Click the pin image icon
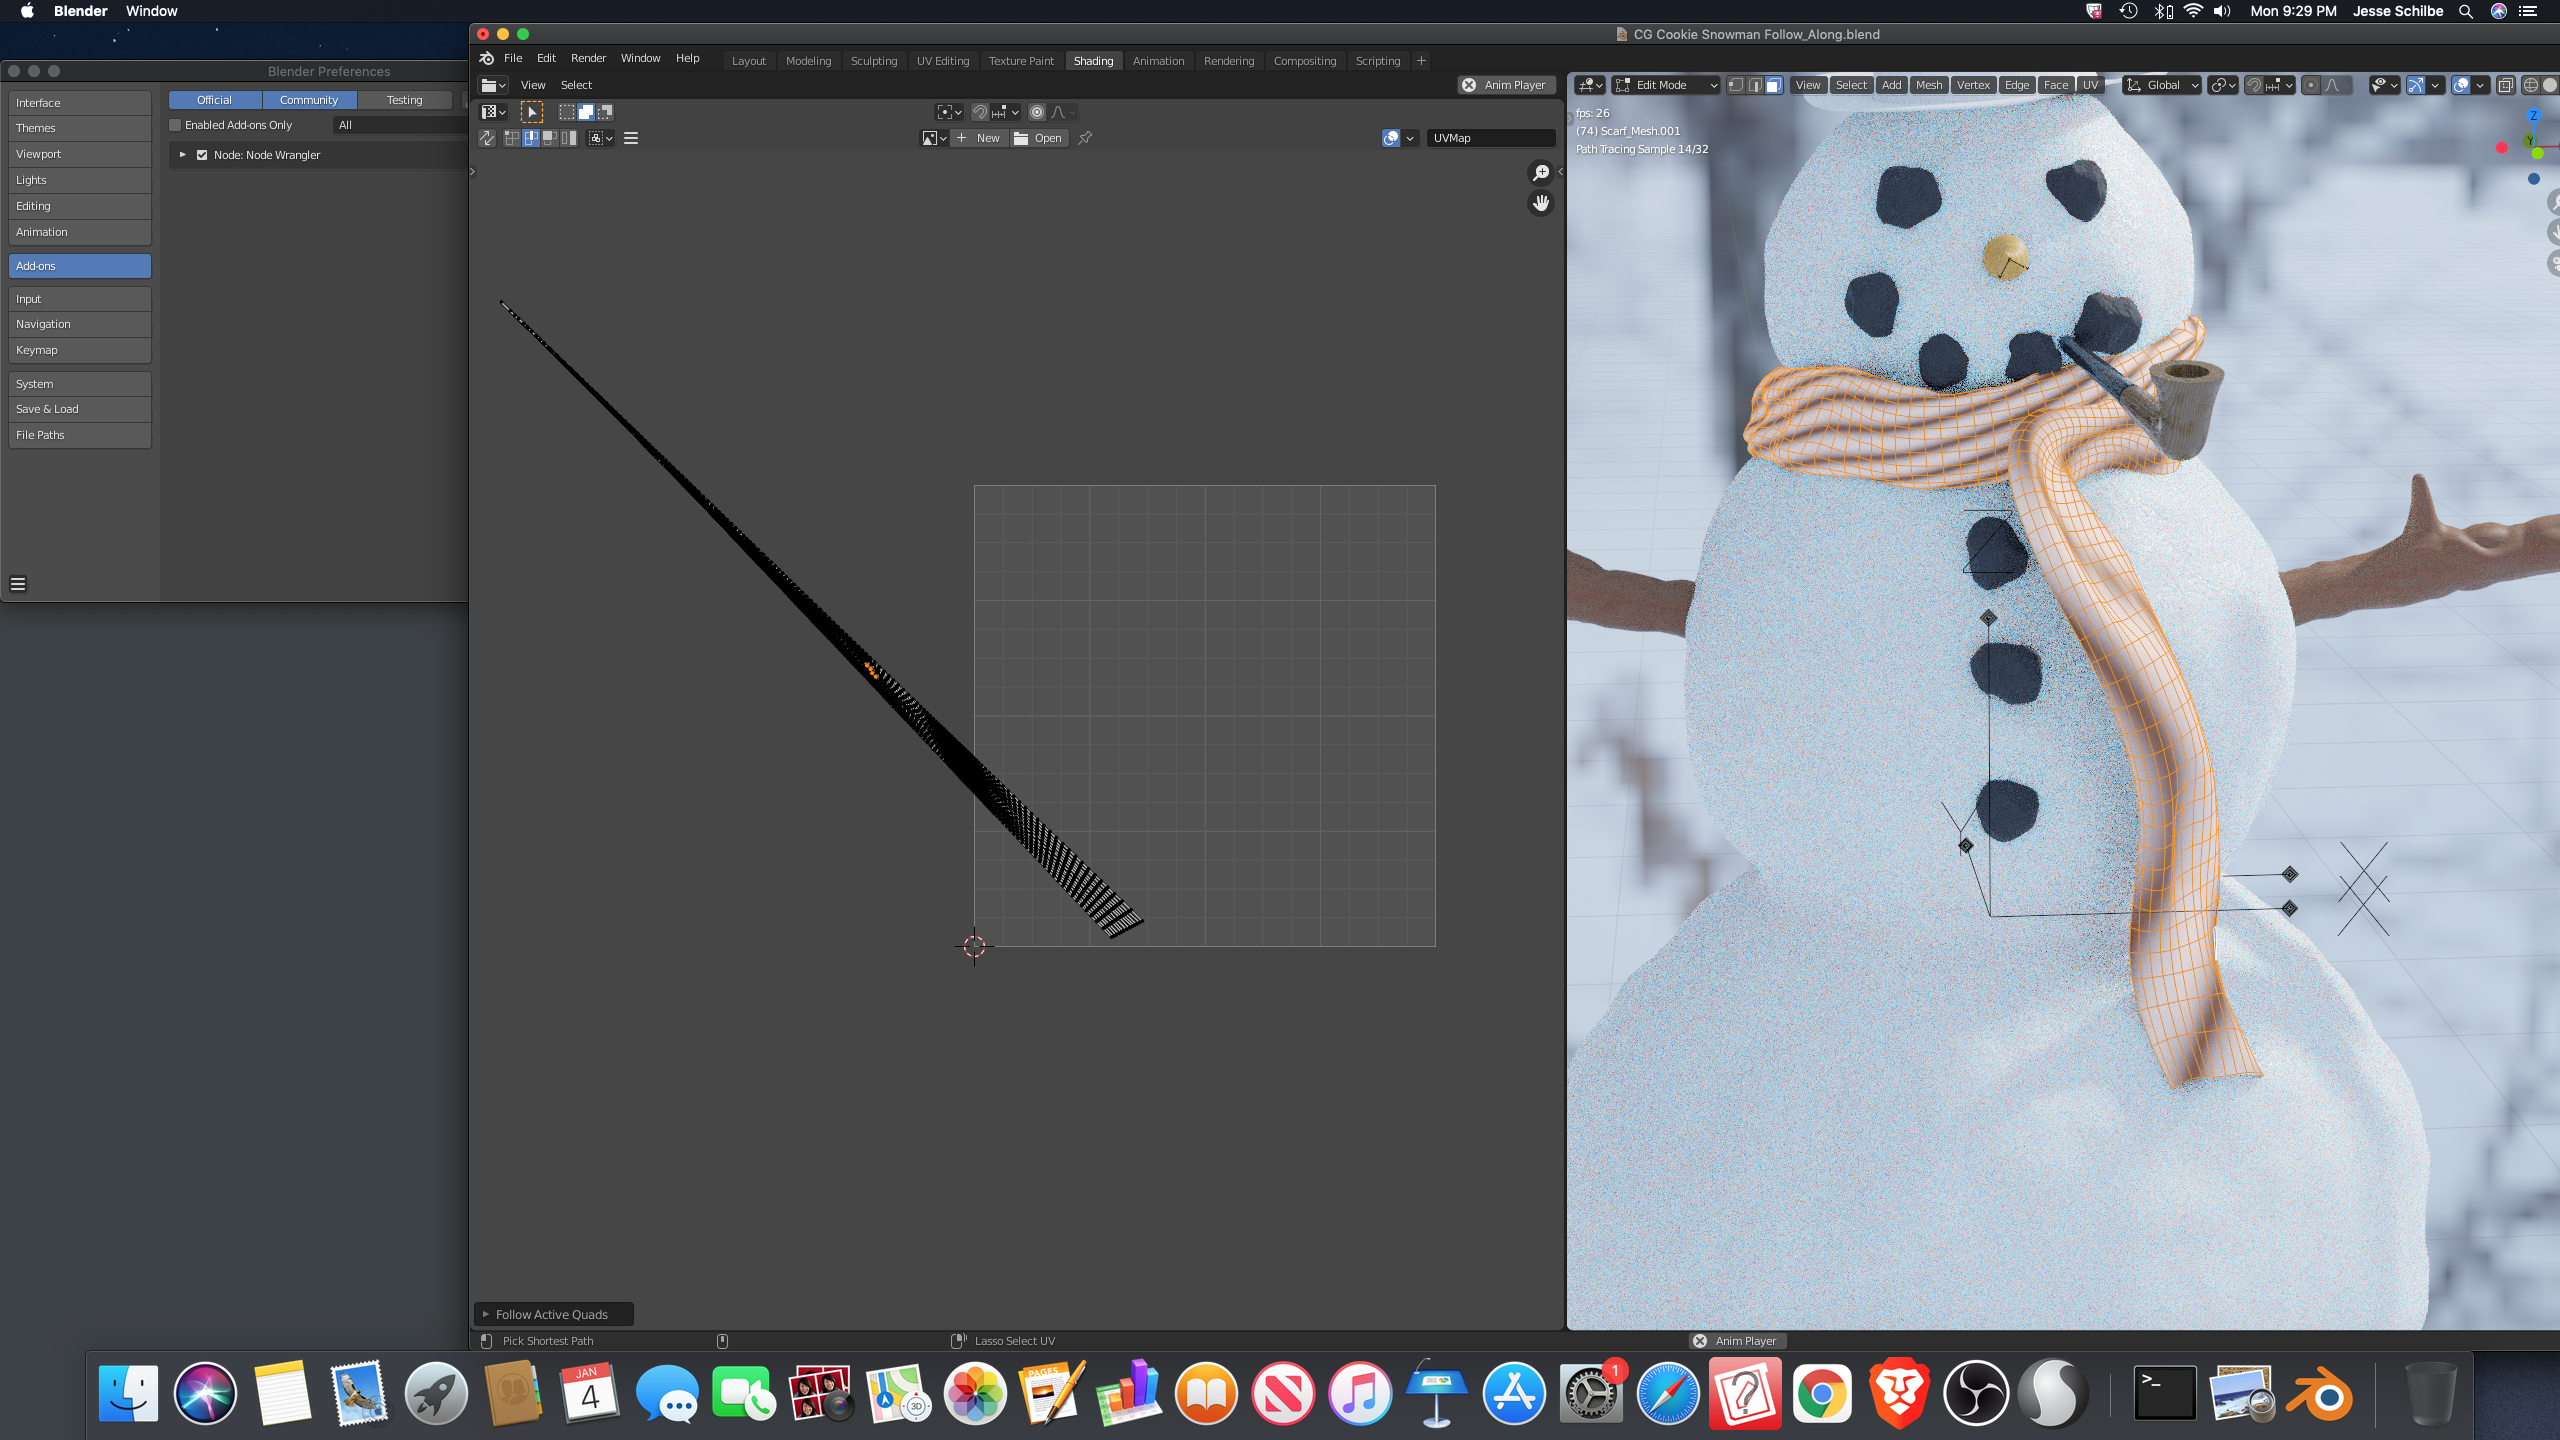This screenshot has height=1440, width=2560. coord(1085,138)
